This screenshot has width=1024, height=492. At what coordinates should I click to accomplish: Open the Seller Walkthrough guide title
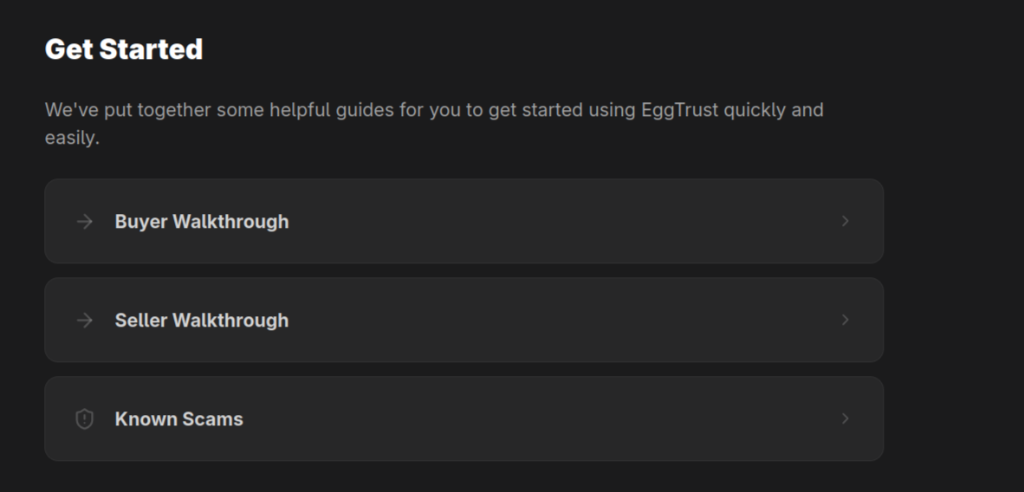(x=201, y=321)
